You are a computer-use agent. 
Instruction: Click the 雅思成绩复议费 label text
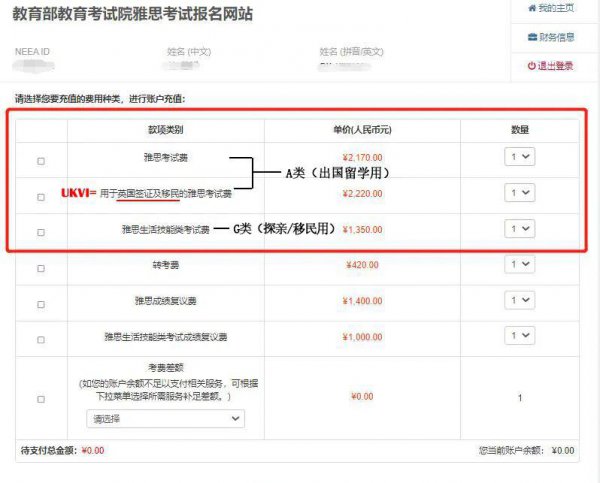tap(166, 301)
